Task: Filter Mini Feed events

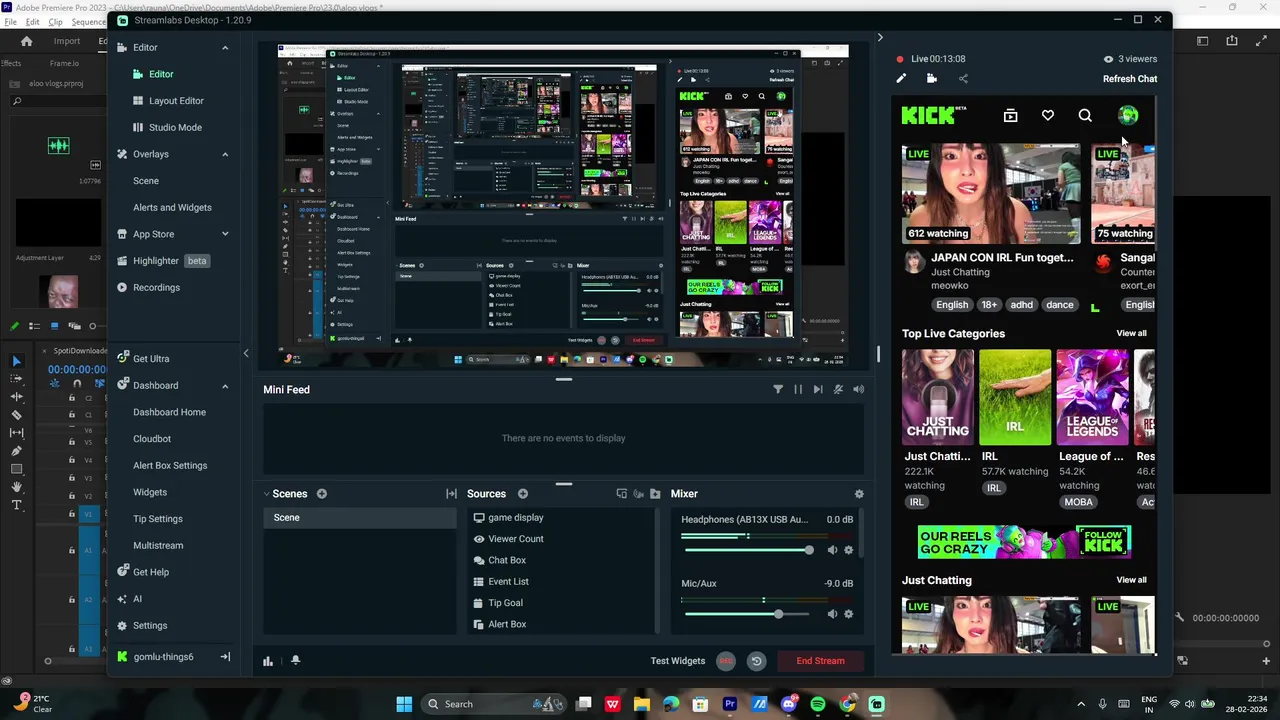Action: pos(778,389)
